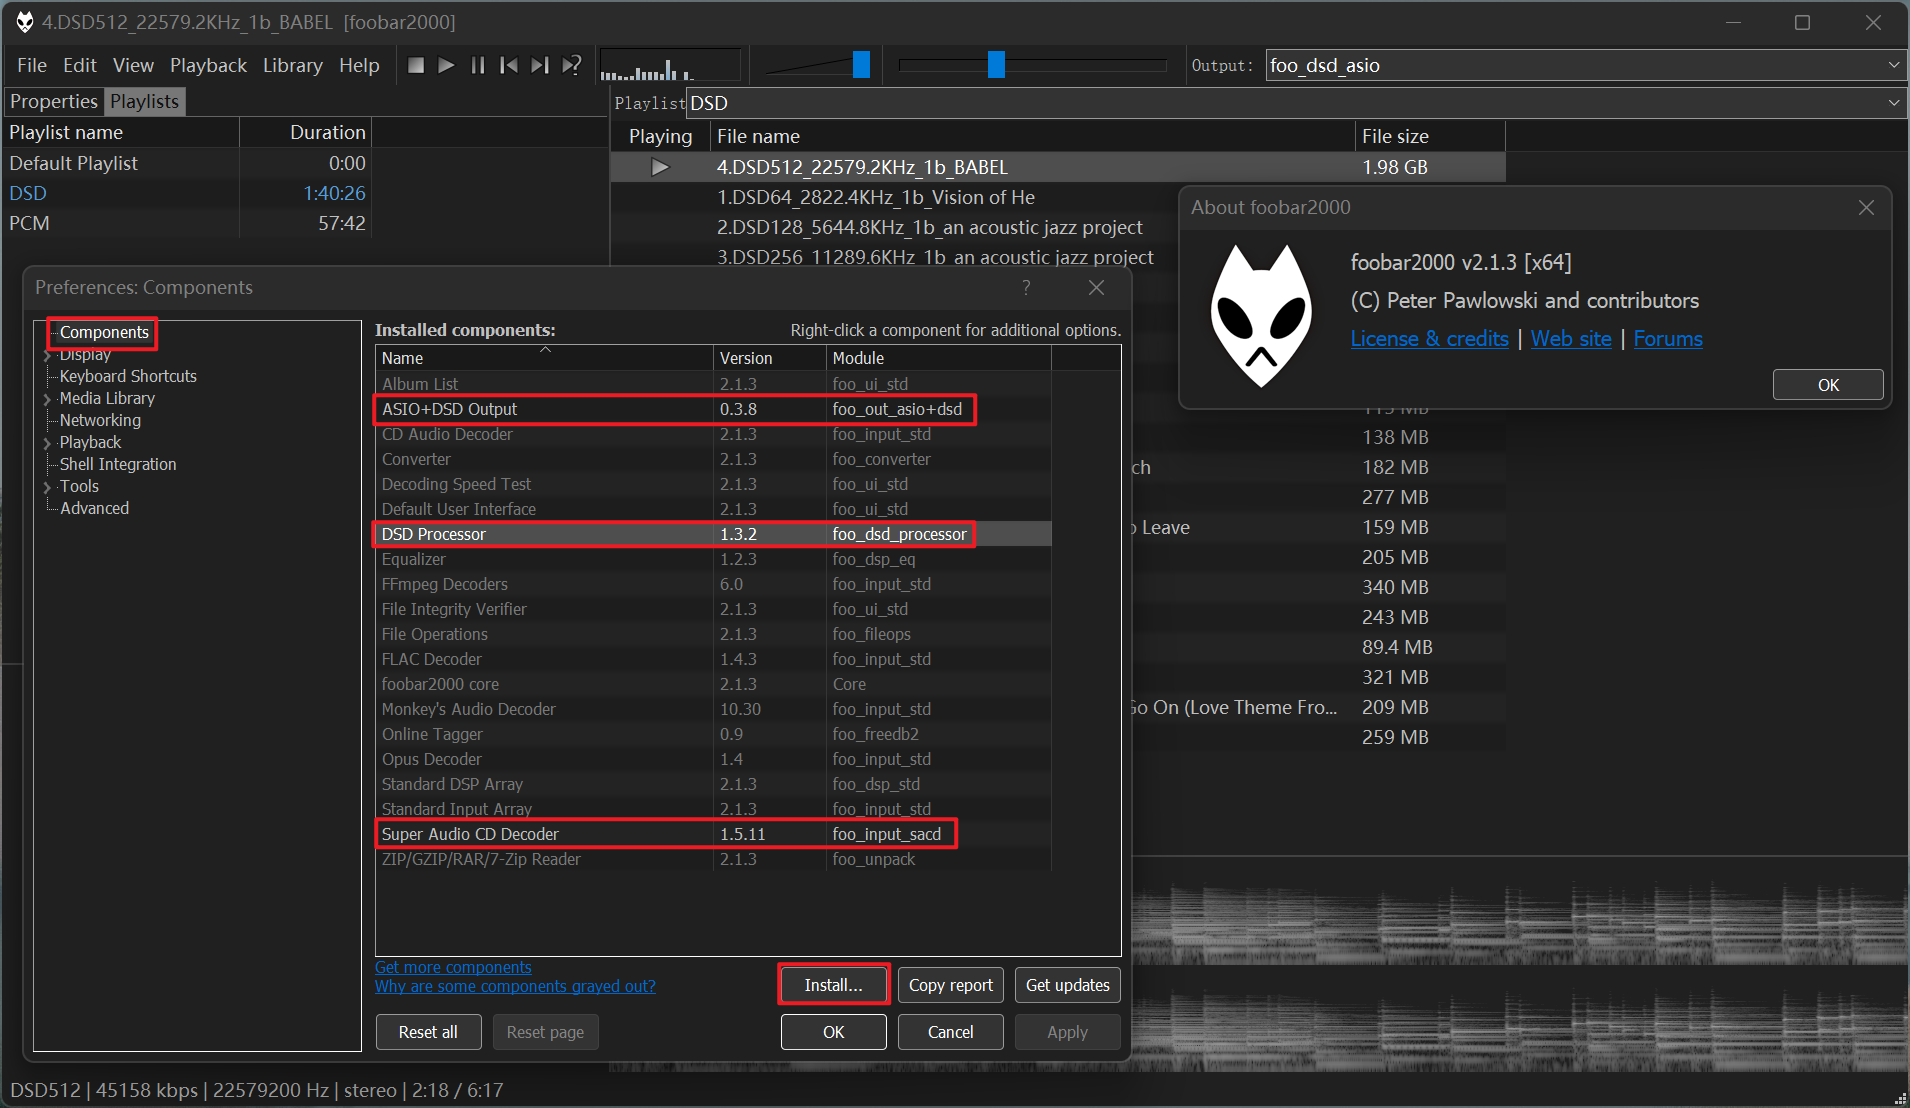This screenshot has height=1108, width=1910.
Task: Click the foobar2000 logo in the About dialog
Action: click(1263, 313)
